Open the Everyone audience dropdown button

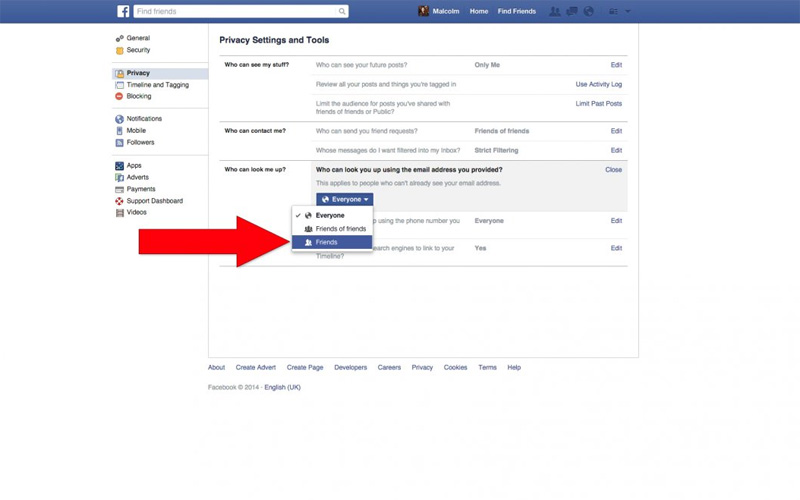345,199
